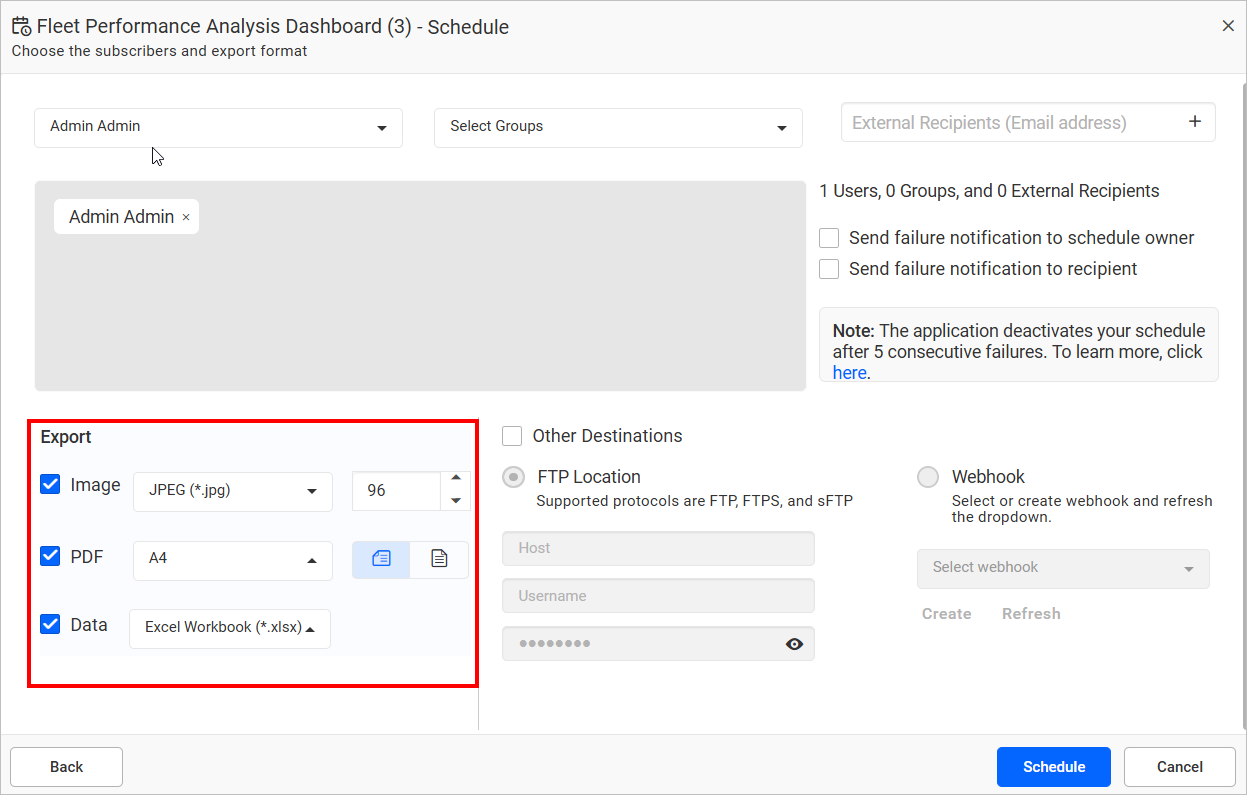The image size is (1247, 795).
Task: Increase image quality with up arrow
Action: 456,479
